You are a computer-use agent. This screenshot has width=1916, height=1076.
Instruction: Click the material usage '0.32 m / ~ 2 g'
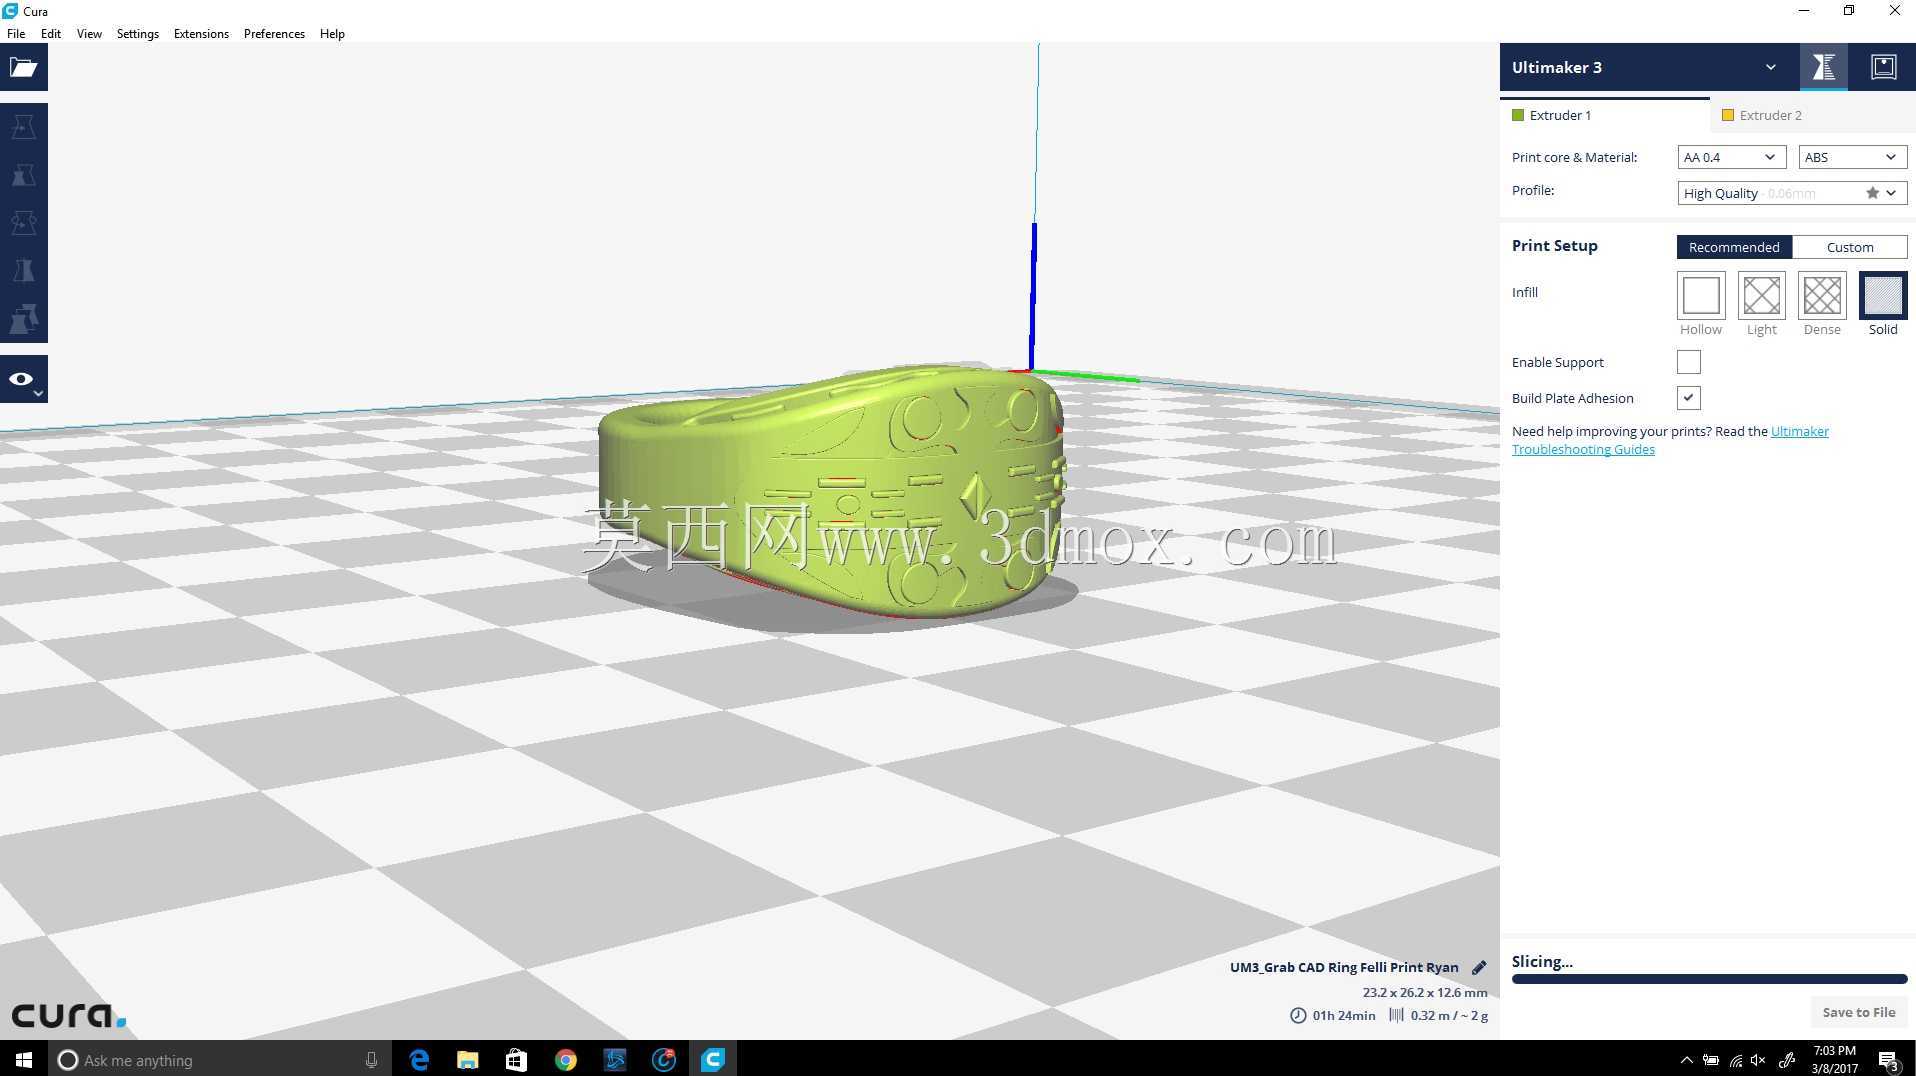1449,1015
